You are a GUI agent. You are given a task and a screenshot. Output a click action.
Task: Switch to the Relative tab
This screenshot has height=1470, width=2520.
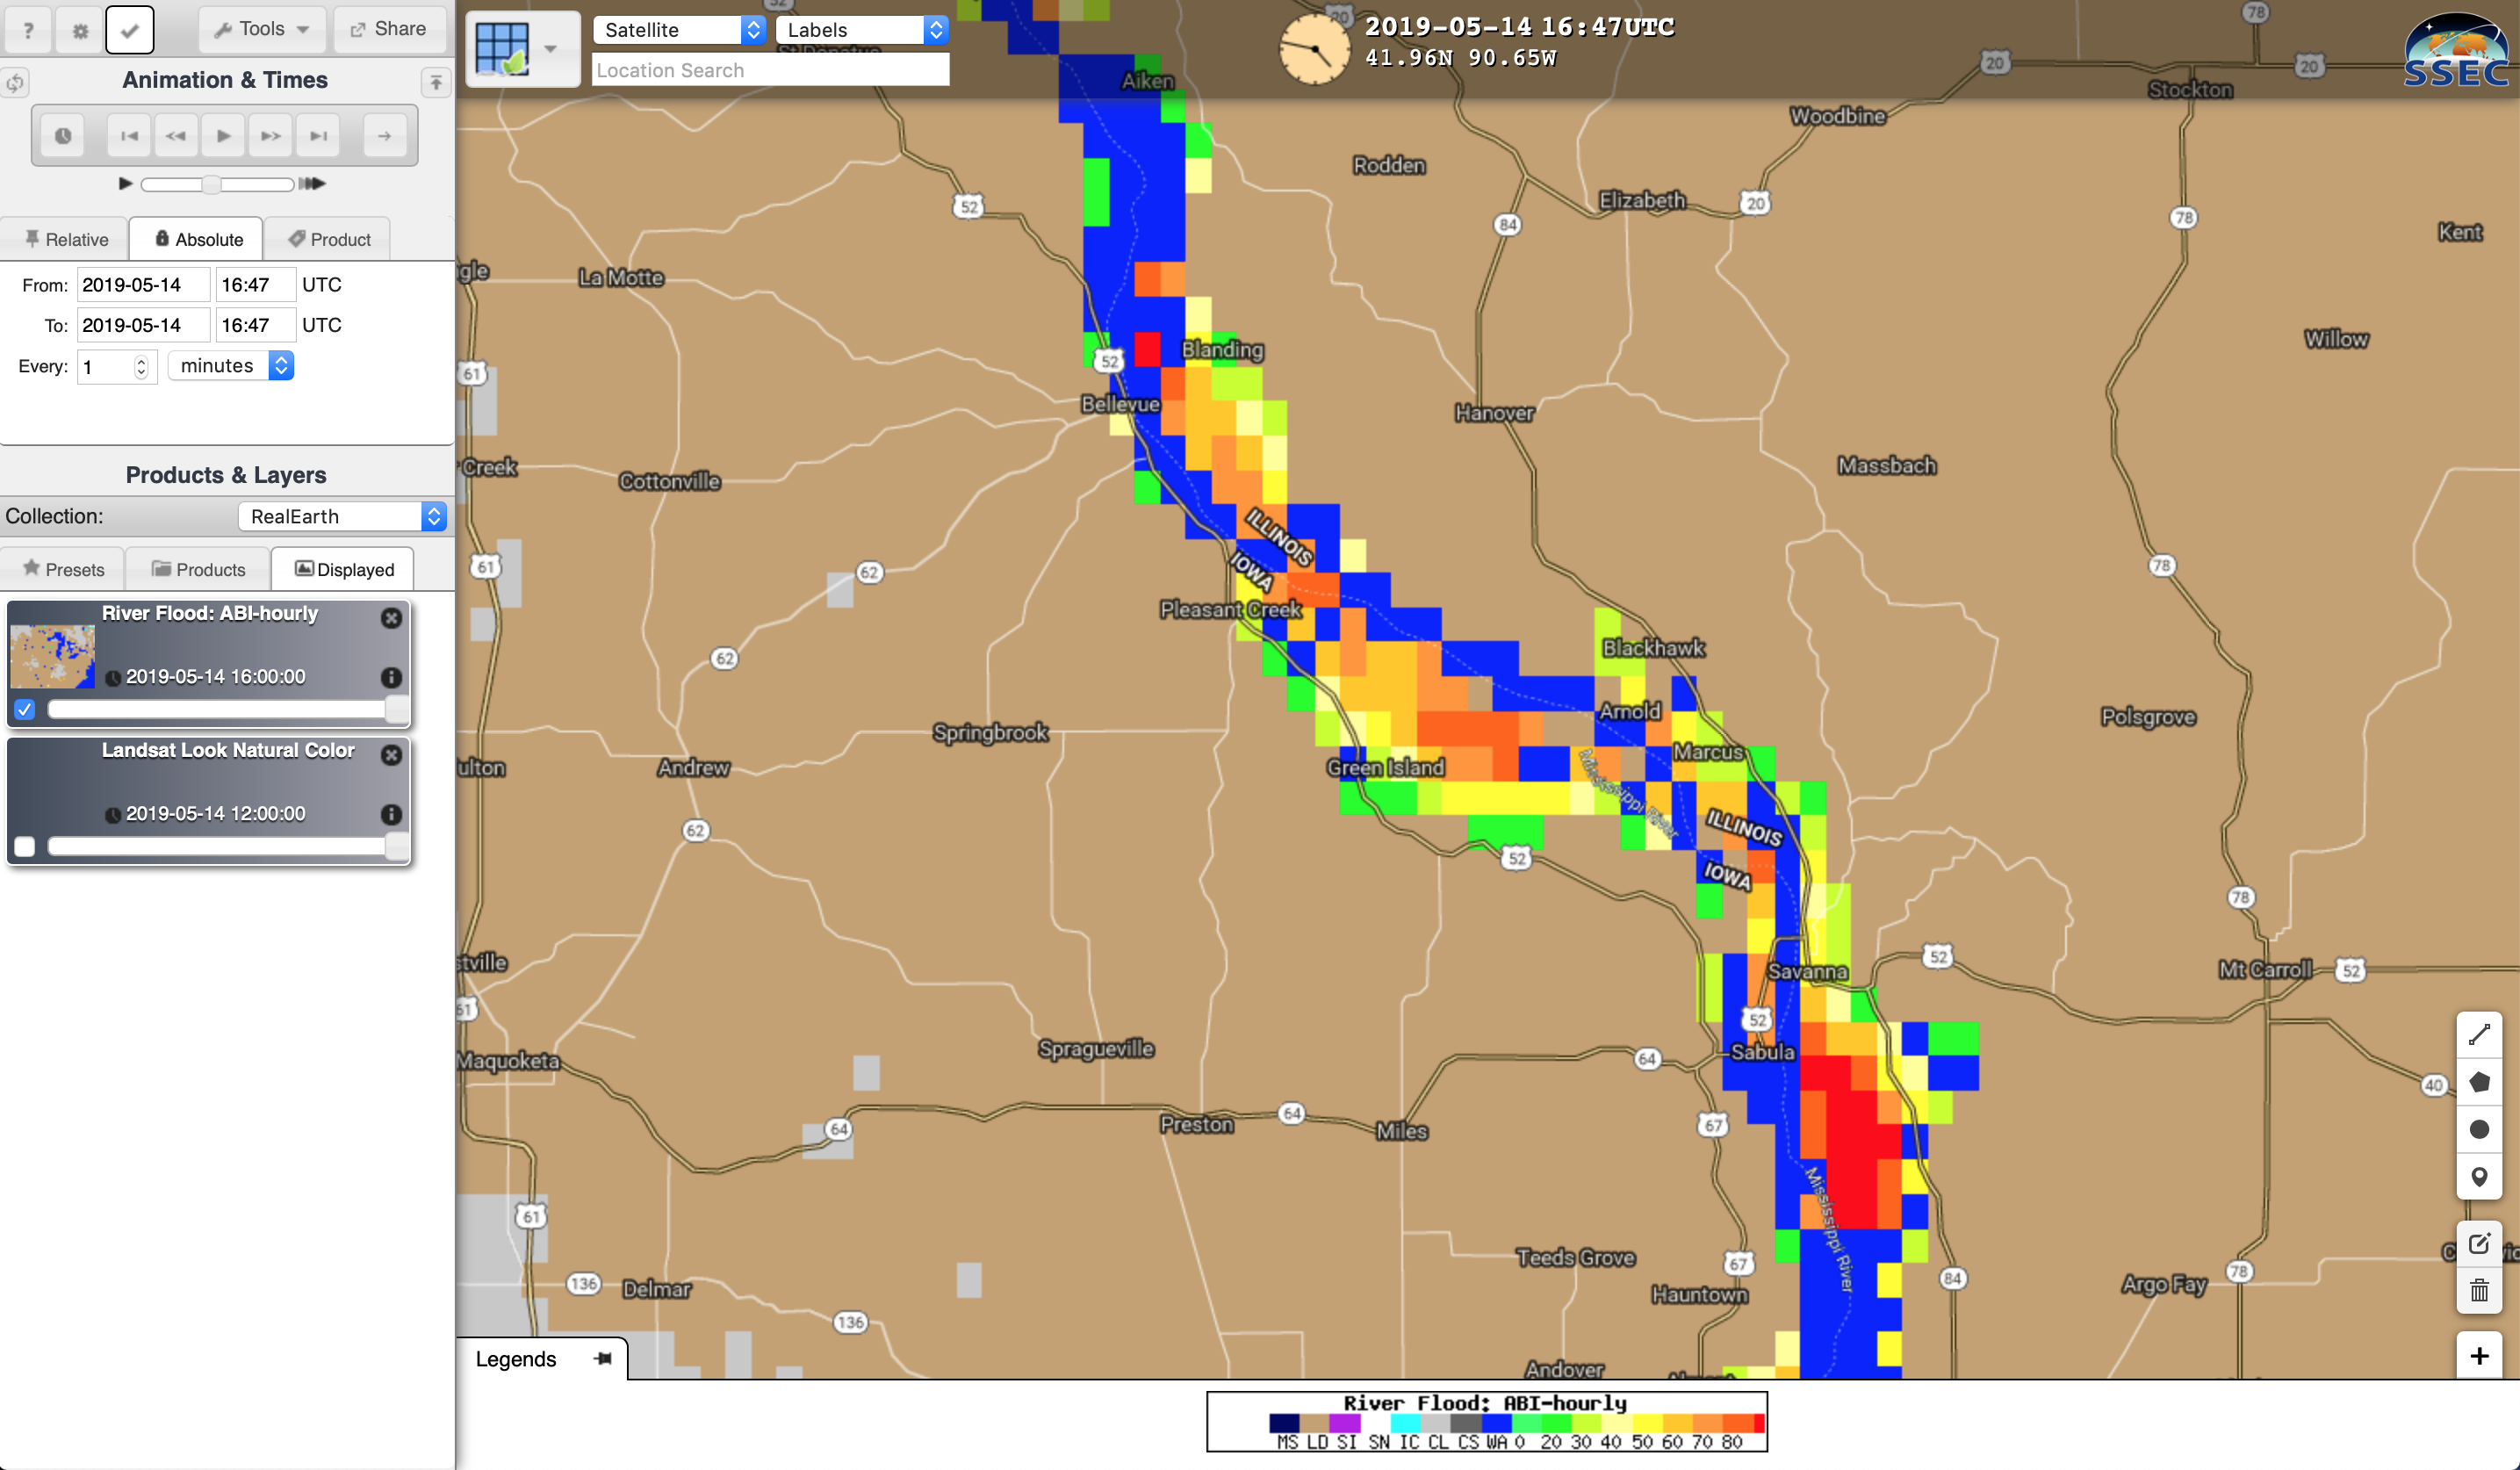click(66, 239)
